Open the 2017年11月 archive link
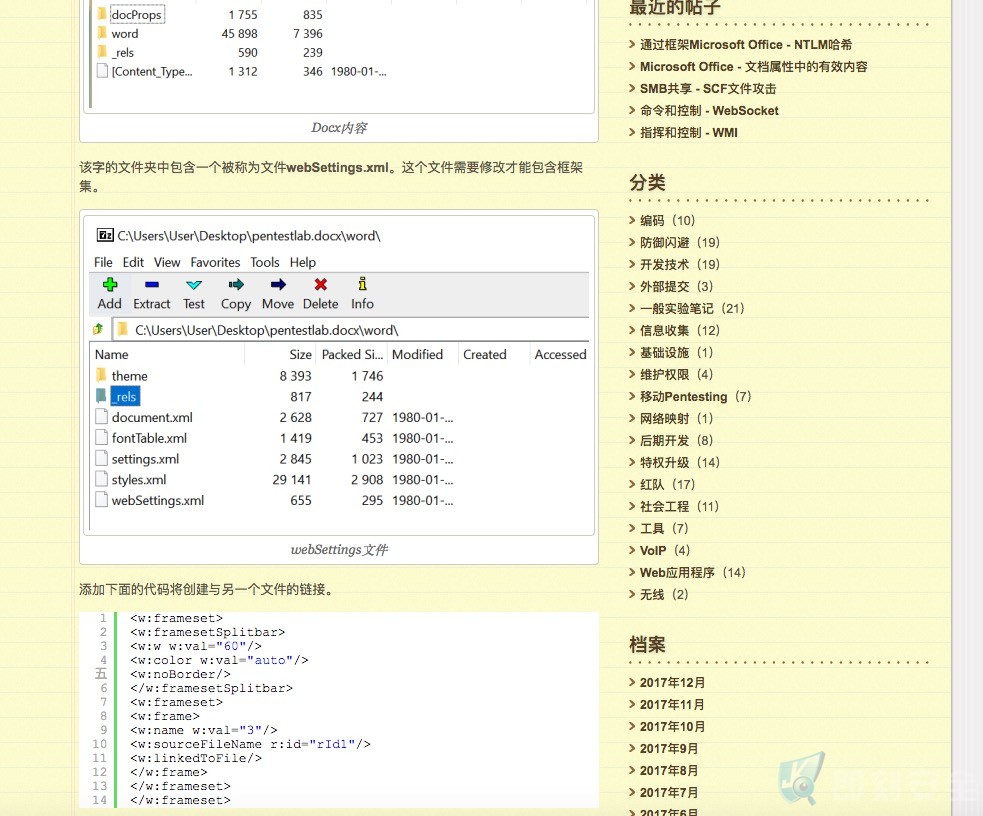This screenshot has height=816, width=983. [672, 704]
